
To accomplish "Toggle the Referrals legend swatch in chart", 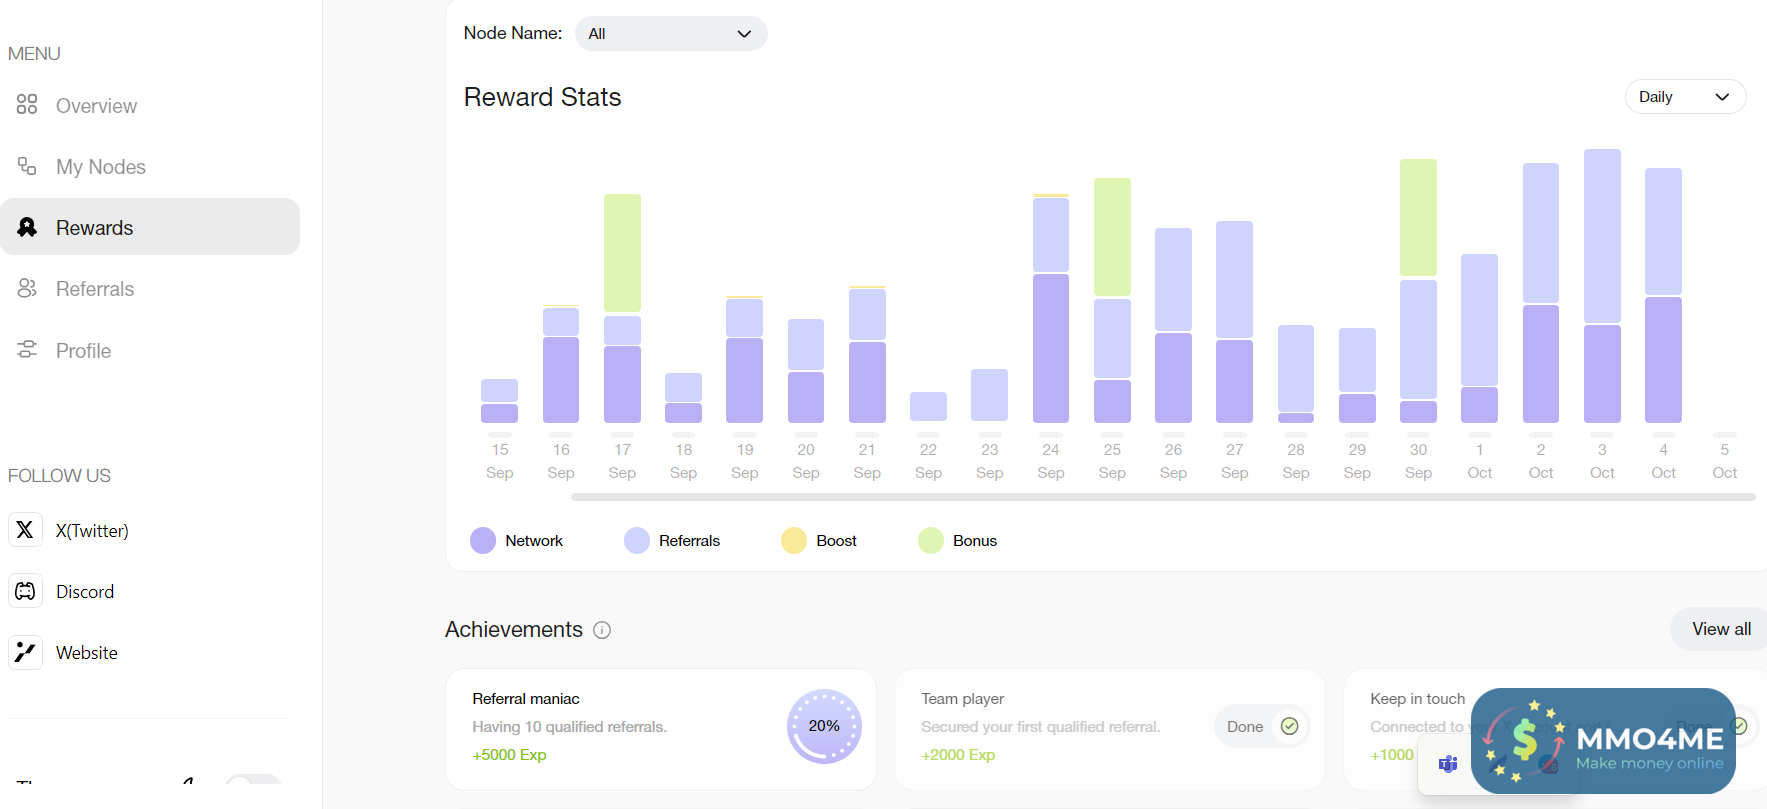I will tap(637, 541).
